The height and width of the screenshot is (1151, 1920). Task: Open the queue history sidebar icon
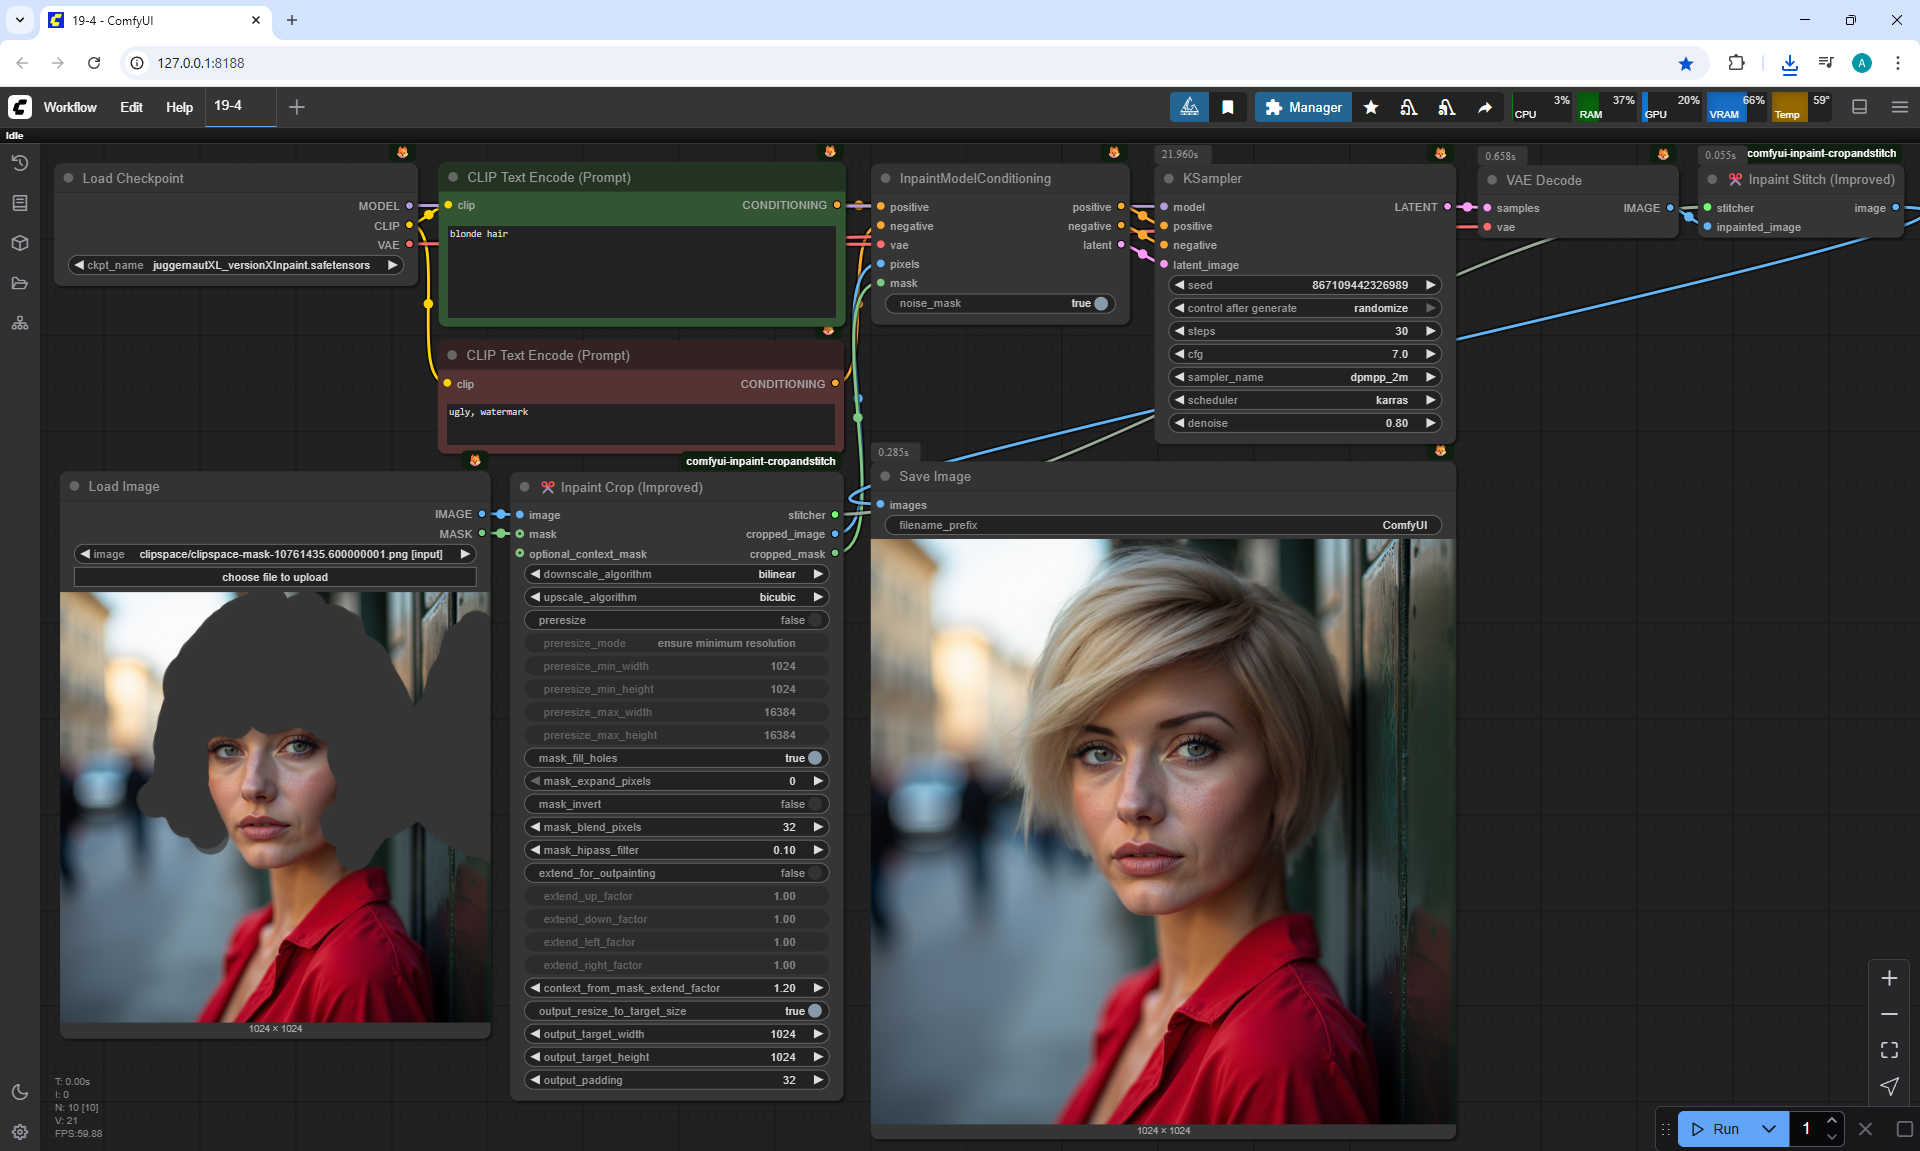pos(20,163)
